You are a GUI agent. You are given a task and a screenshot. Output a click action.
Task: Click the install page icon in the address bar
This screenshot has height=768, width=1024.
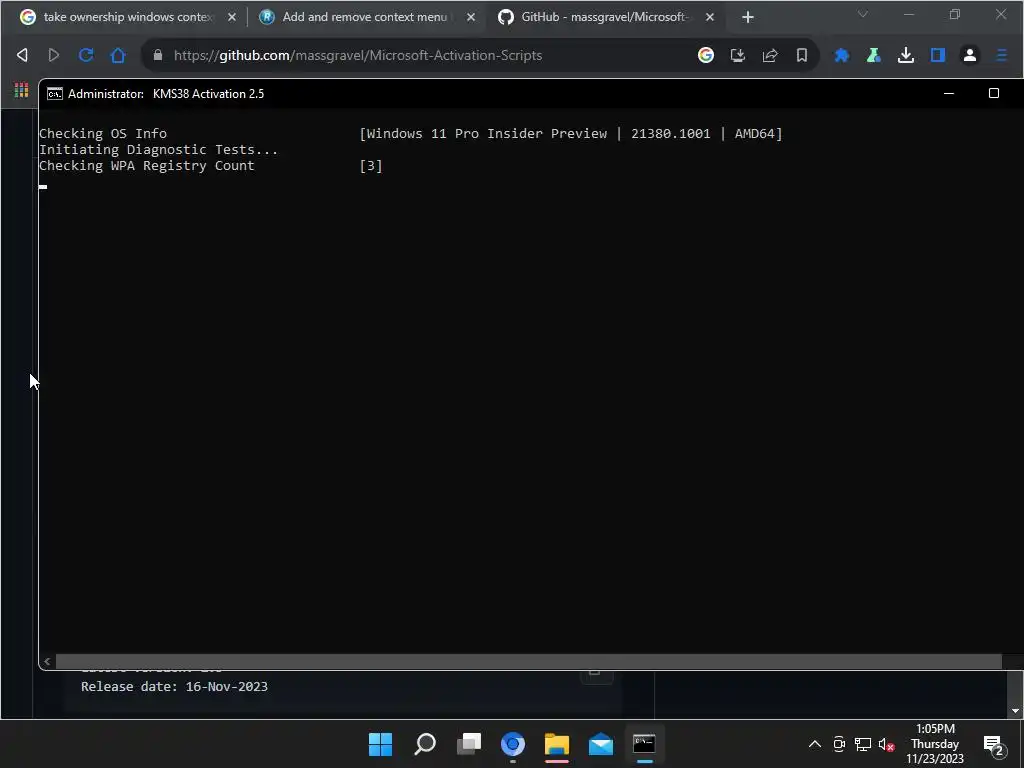click(x=738, y=56)
